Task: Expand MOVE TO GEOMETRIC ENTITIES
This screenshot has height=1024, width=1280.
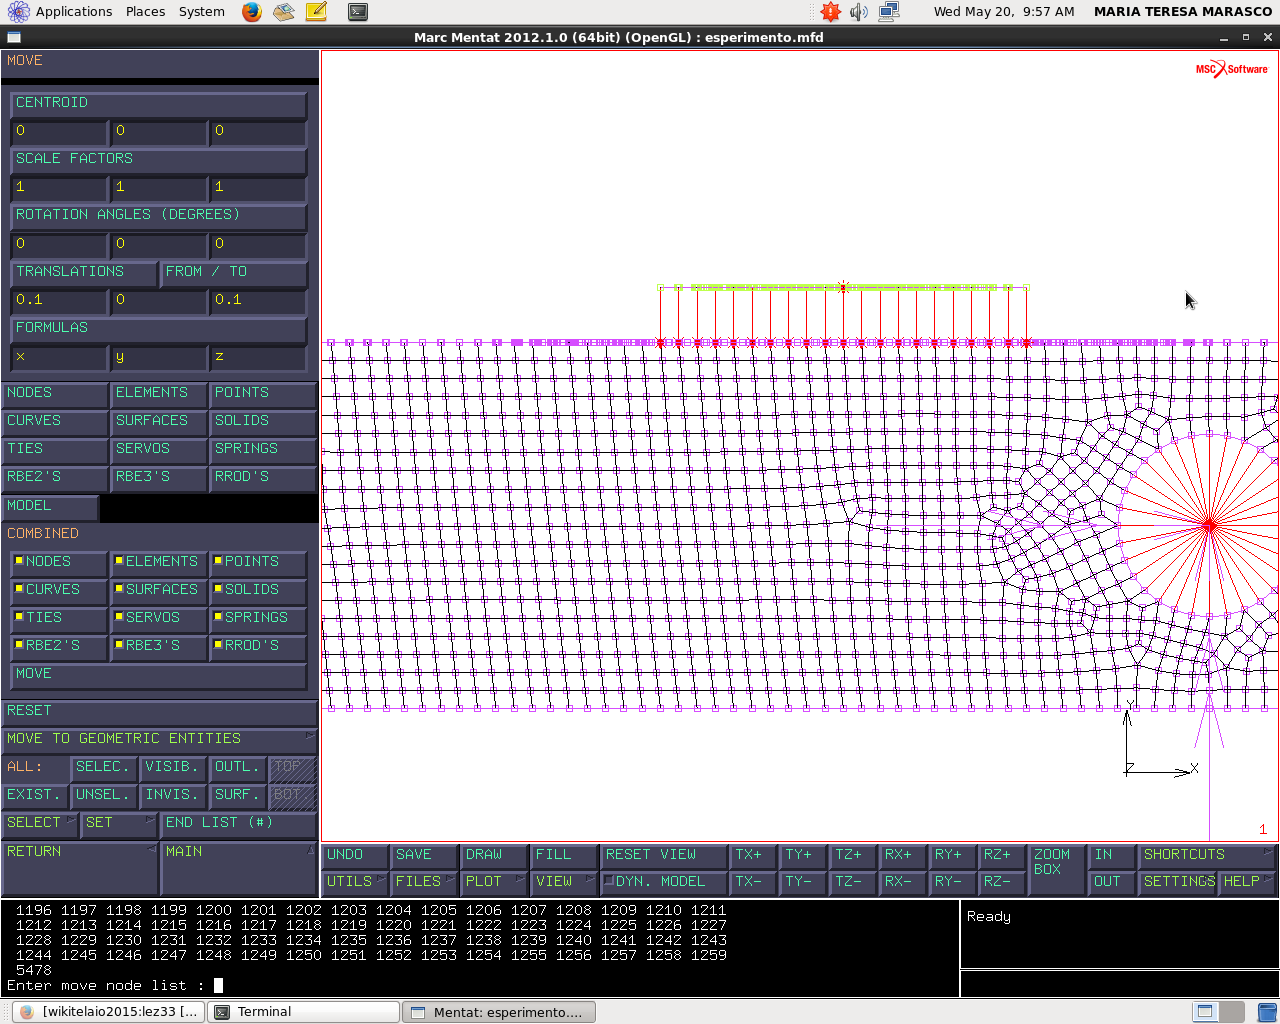Action: coord(159,739)
